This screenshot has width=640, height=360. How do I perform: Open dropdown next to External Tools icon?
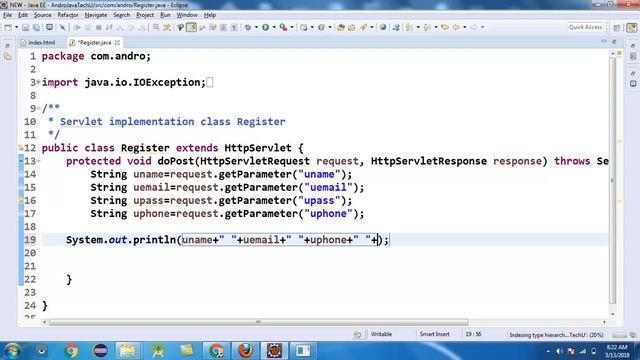click(292, 27)
